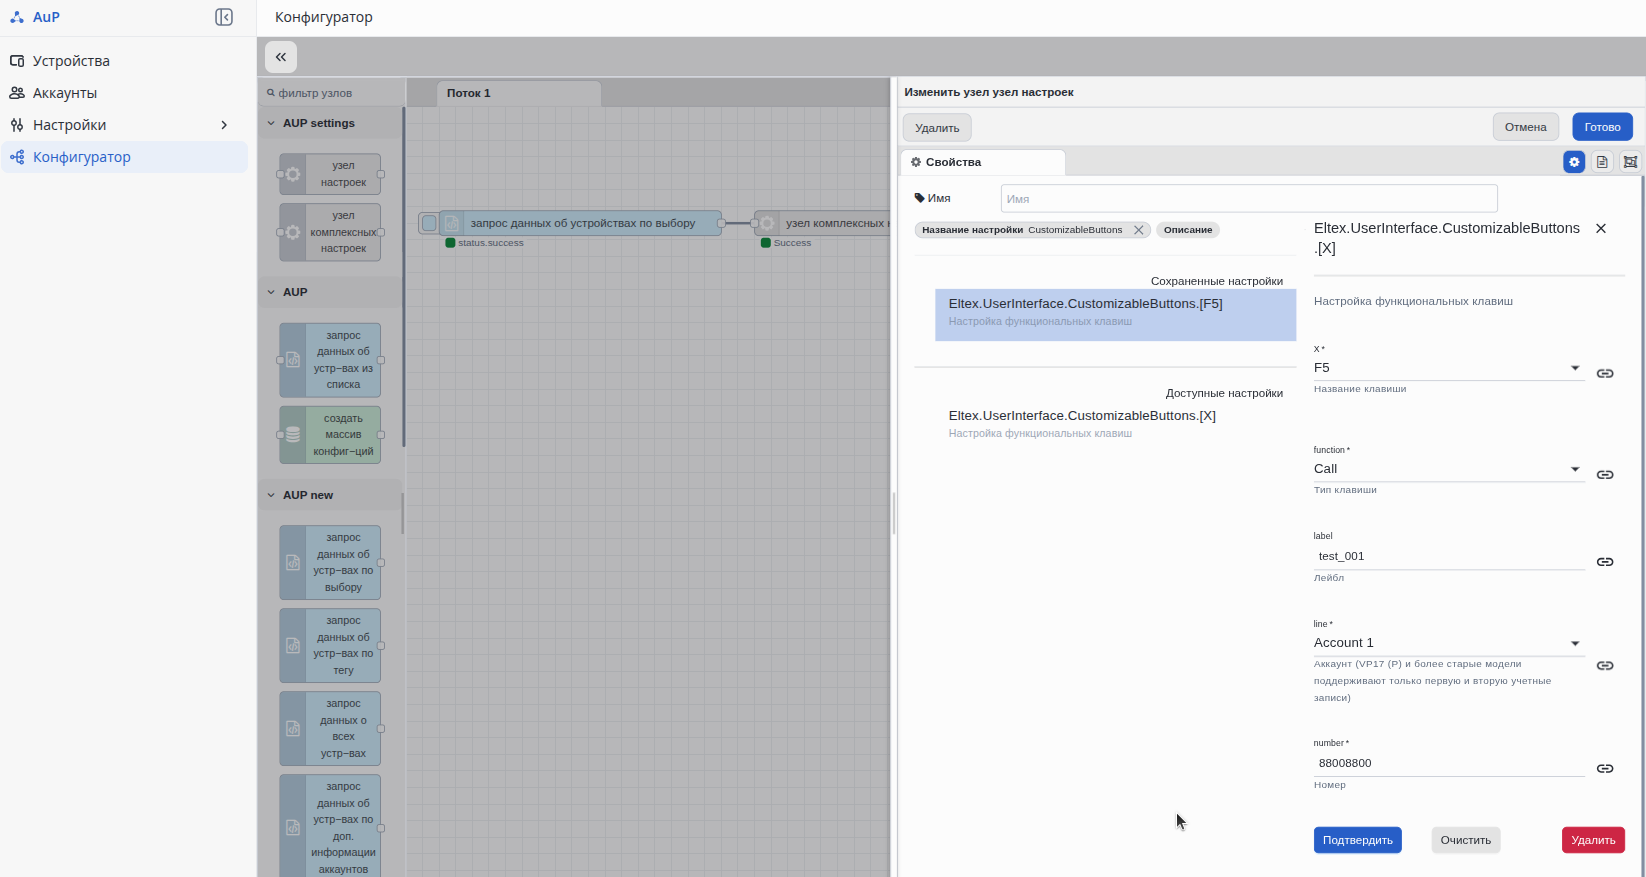Select the узел комплексных canvas node
Screen dimensions: 1646x877
click(824, 223)
